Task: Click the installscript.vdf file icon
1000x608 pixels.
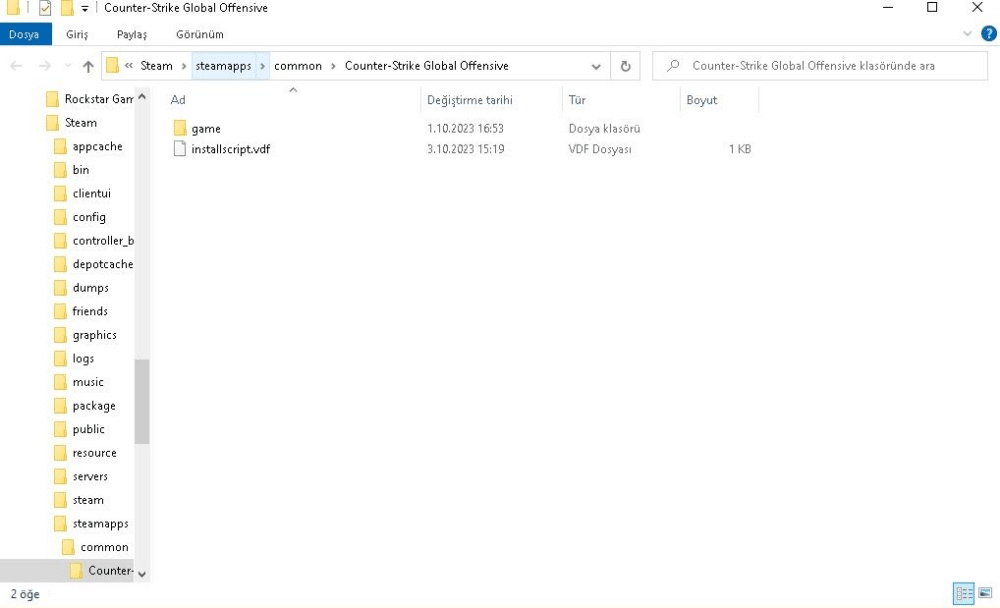Action: [180, 149]
